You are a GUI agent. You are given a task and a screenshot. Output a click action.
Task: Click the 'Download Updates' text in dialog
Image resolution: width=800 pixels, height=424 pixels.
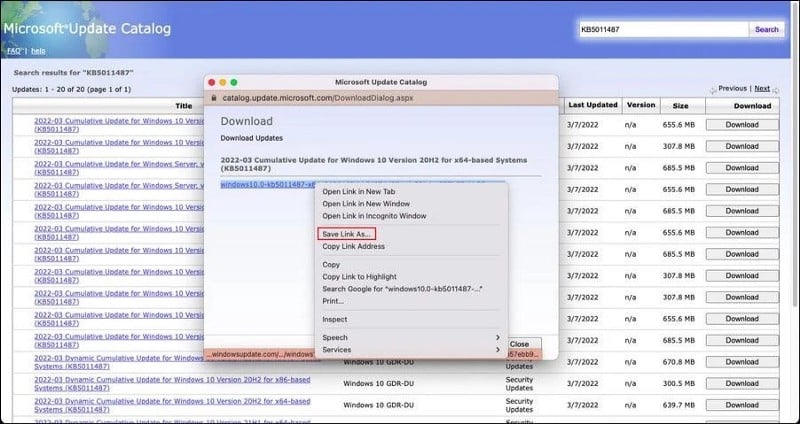click(x=252, y=138)
